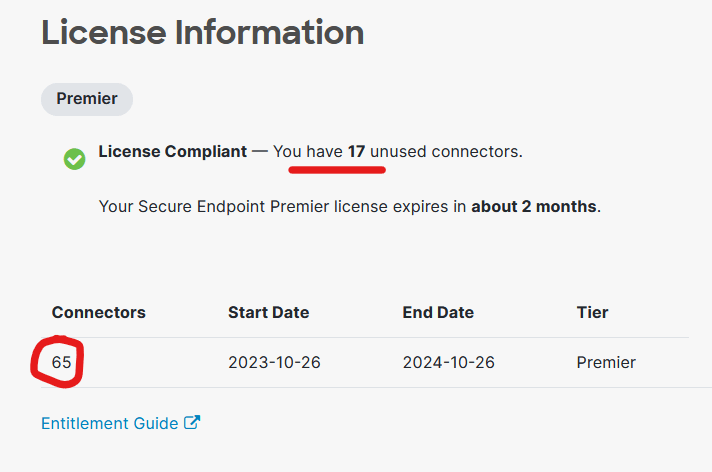Image resolution: width=712 pixels, height=472 pixels.
Task: Click the bold 'about 2 months' expiry text
Action: tap(534, 207)
